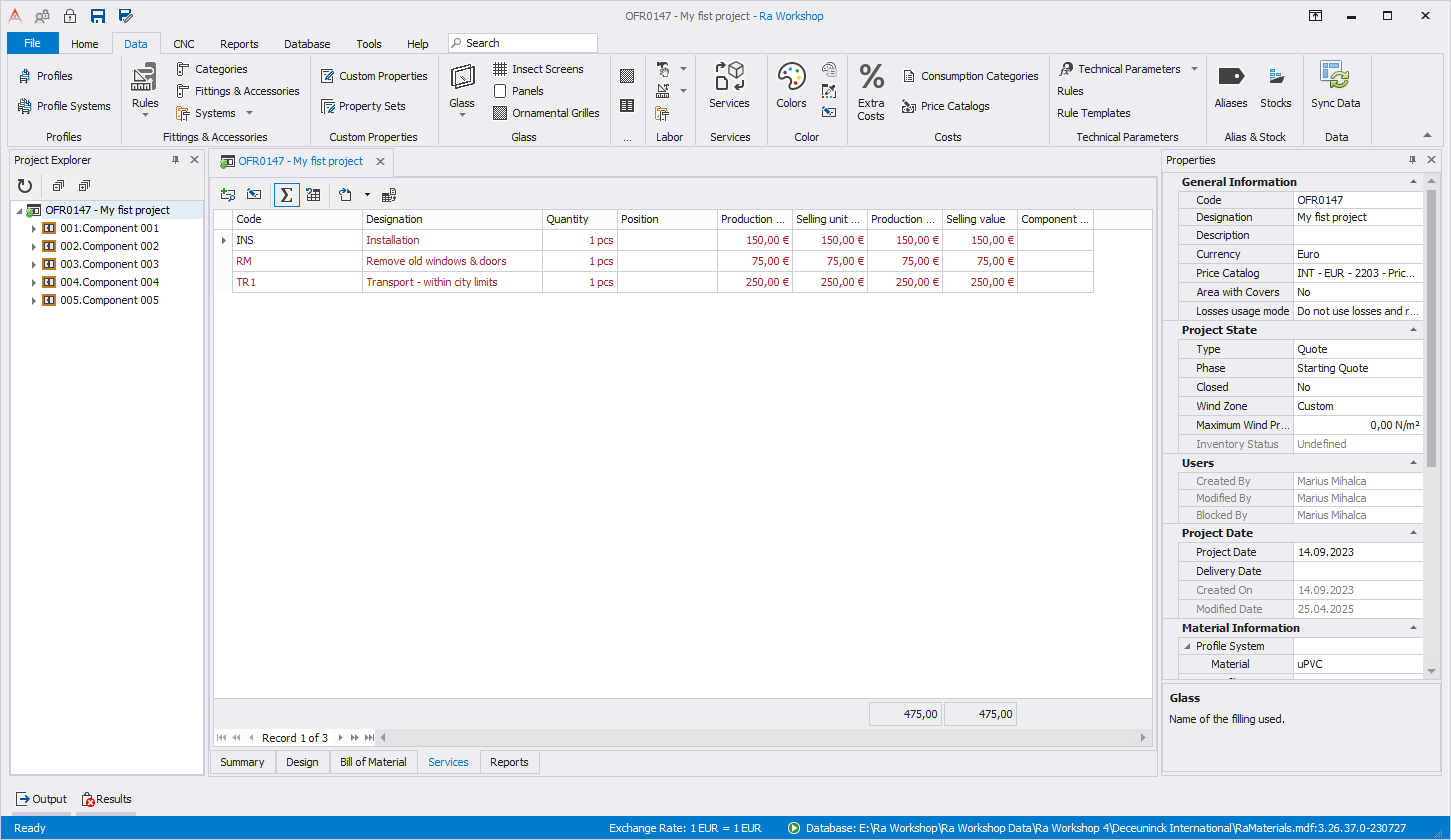Pin the Properties panel
The height and width of the screenshot is (840, 1451).
1412,160
